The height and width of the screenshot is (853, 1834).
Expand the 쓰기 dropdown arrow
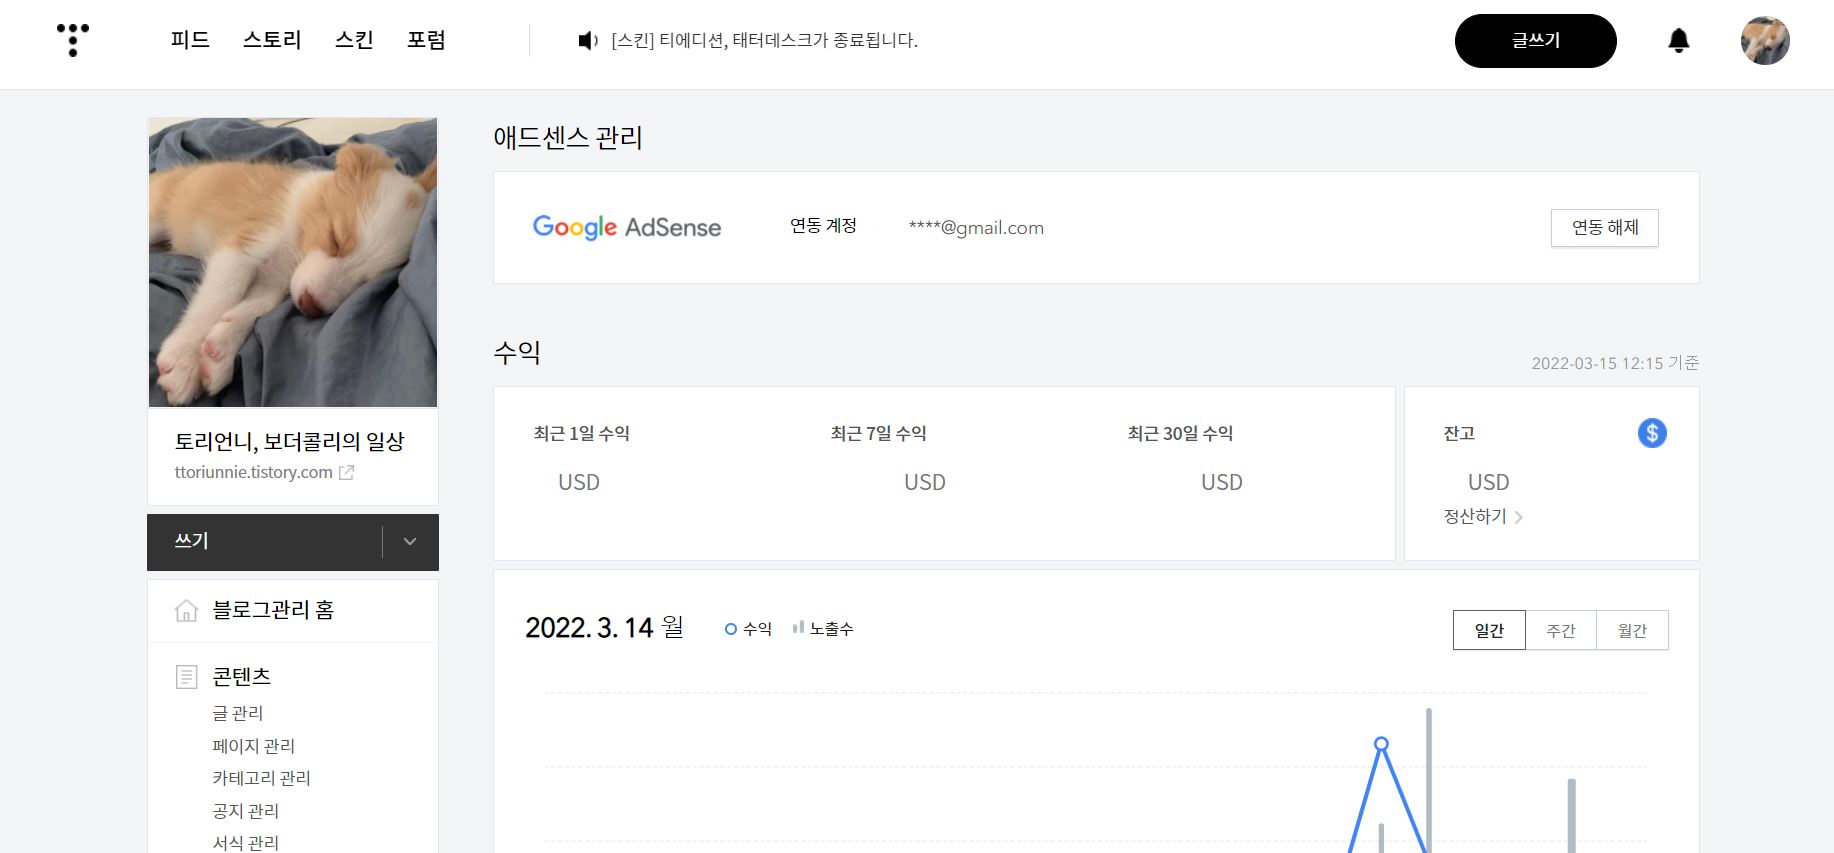point(410,542)
